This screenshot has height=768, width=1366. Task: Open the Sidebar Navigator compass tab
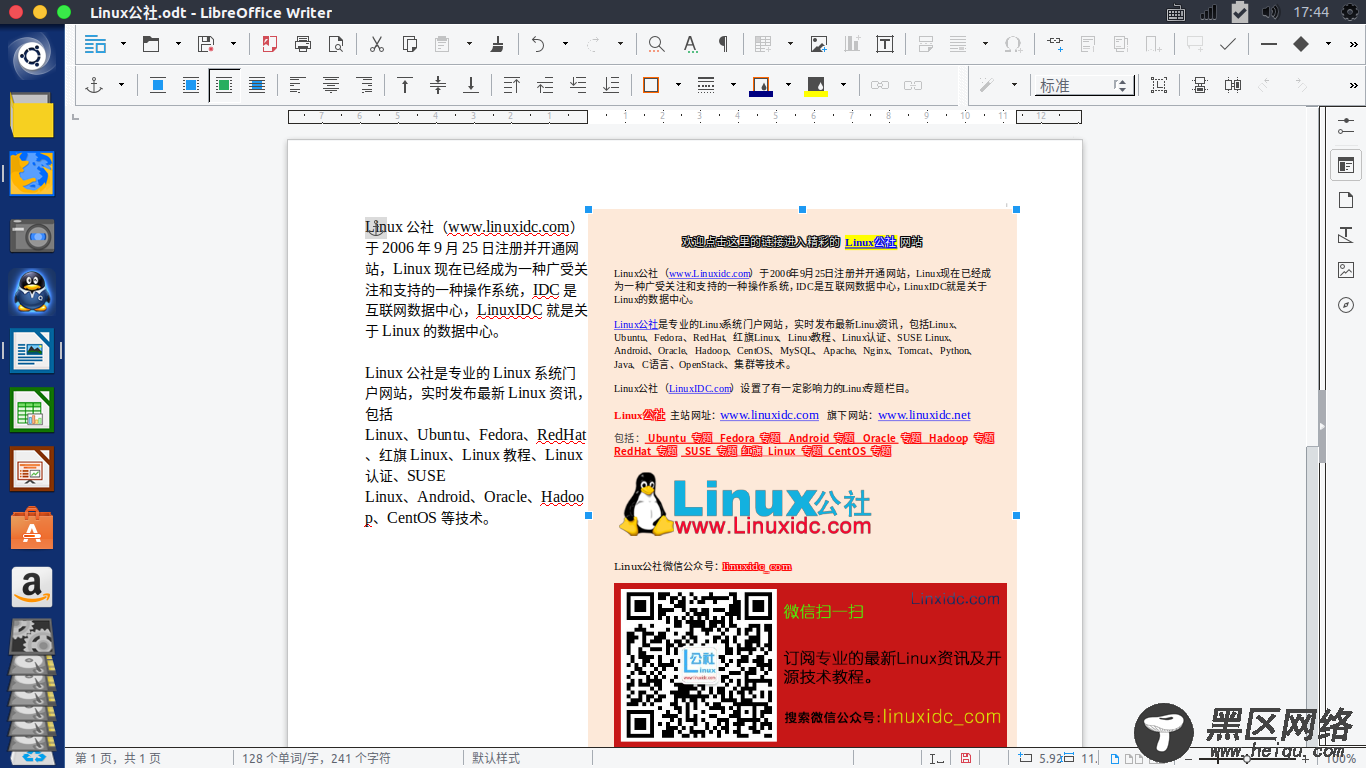pyautogui.click(x=1346, y=305)
